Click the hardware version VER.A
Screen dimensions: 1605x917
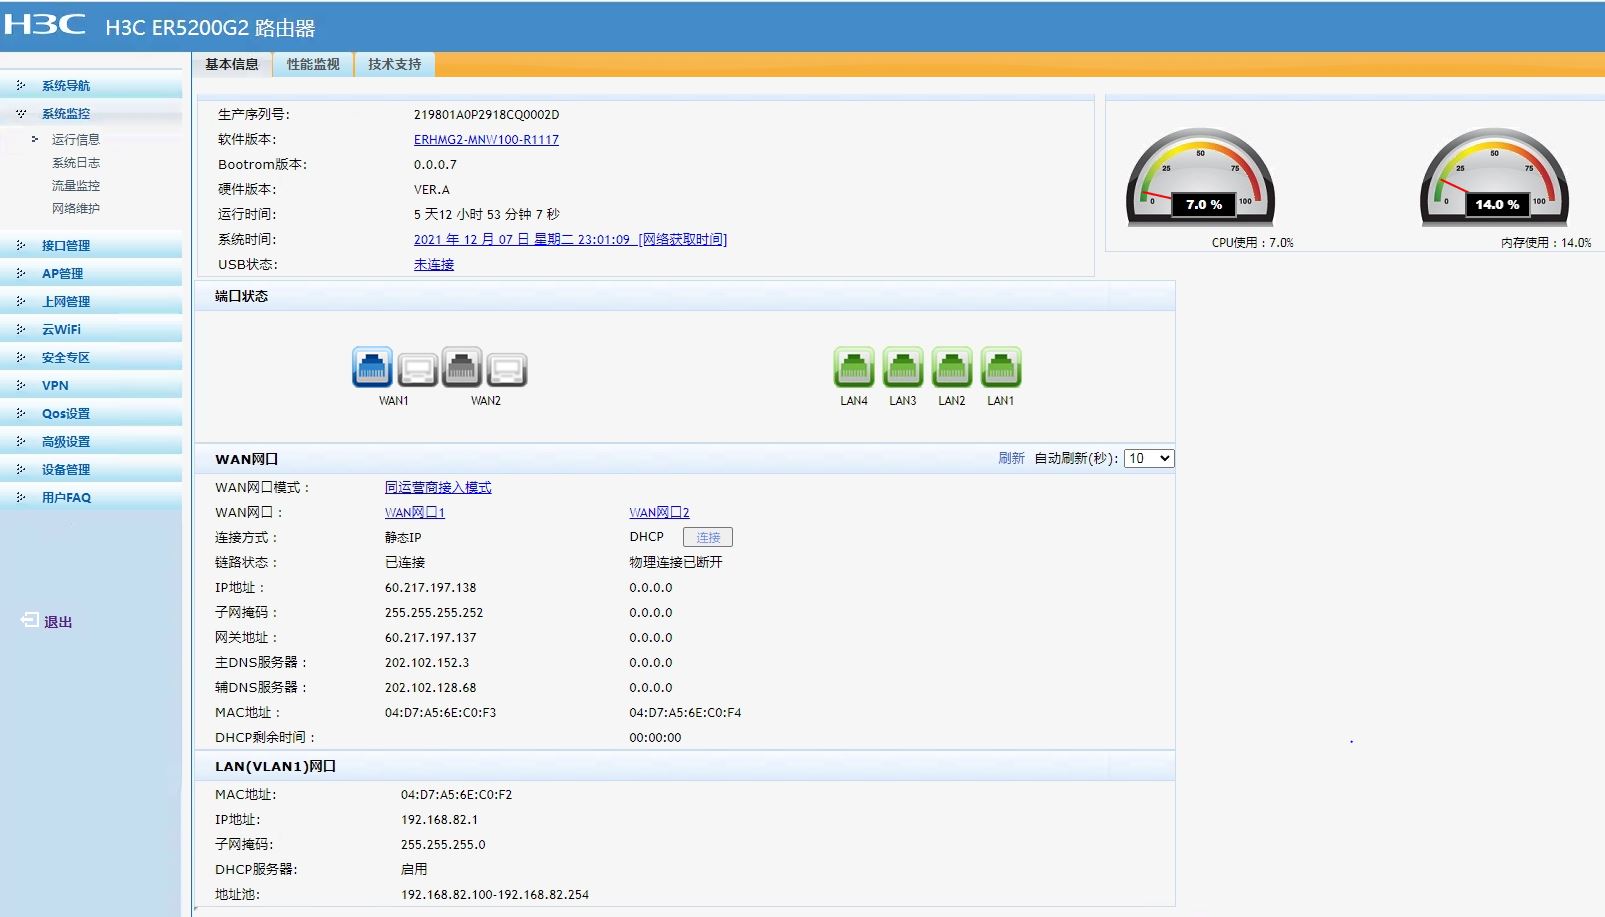coord(432,189)
